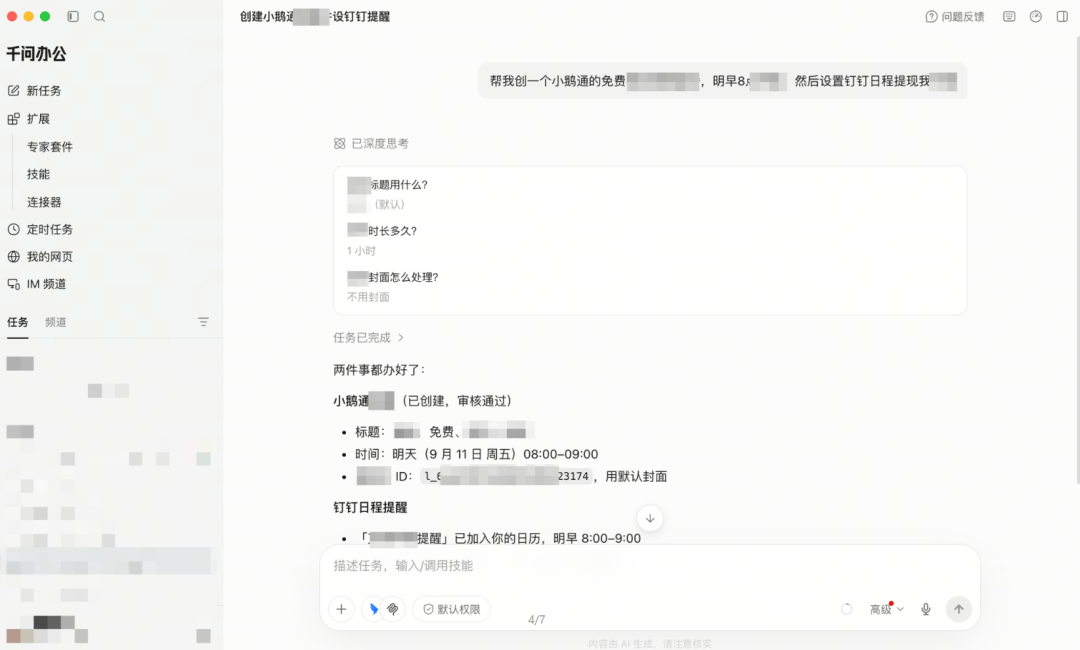1080x650 pixels.
Task: Click the window close button
Action: click(x=12, y=17)
